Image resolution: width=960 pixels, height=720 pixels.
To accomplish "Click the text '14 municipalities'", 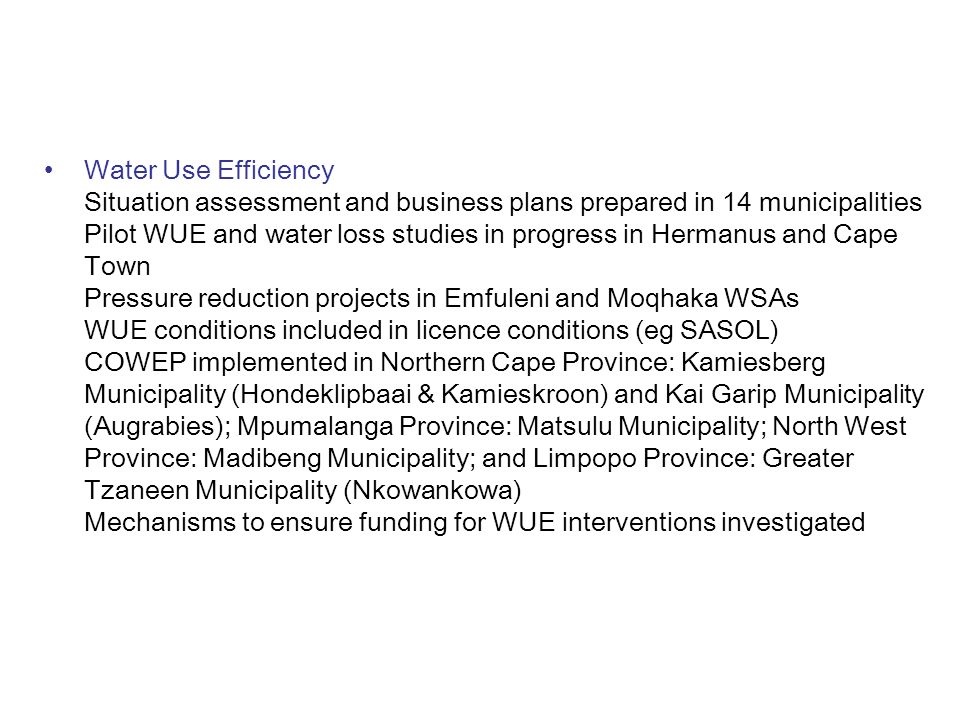I will [x=822, y=202].
